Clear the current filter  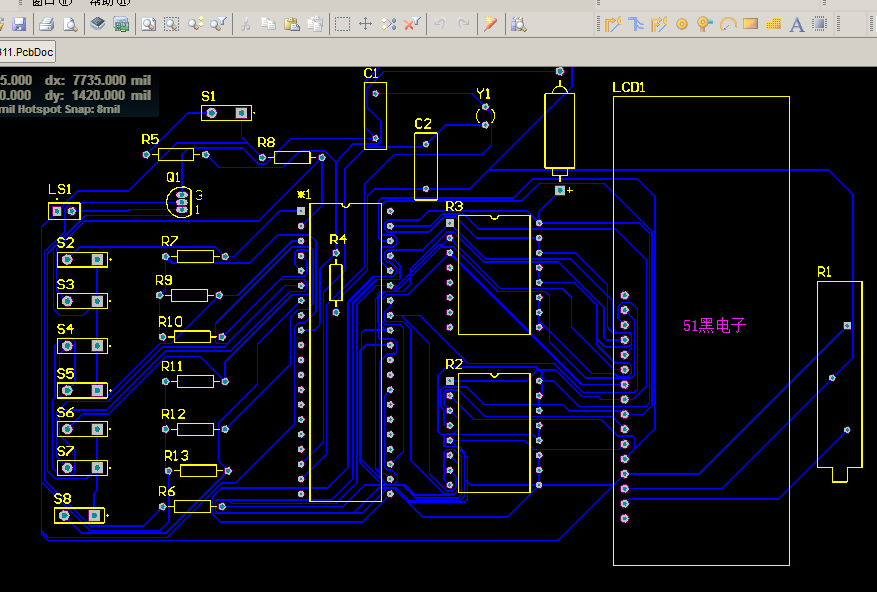tap(412, 24)
